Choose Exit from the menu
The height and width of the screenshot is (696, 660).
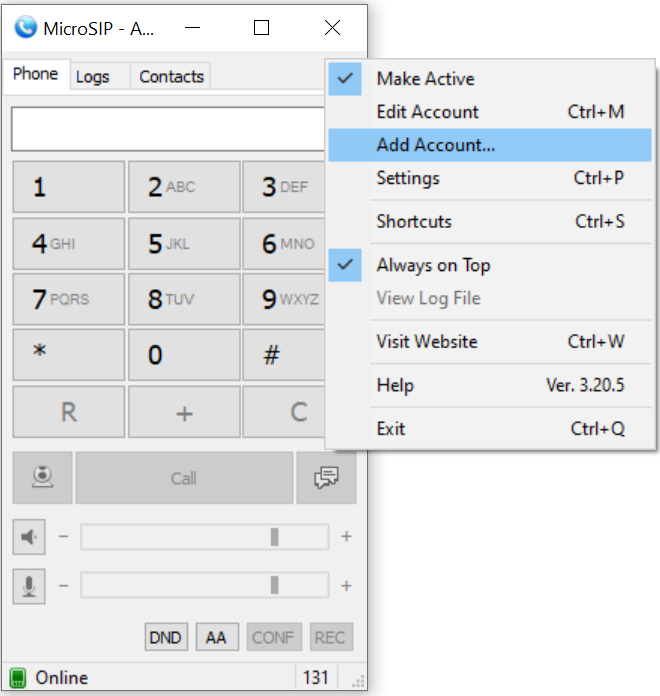391,428
